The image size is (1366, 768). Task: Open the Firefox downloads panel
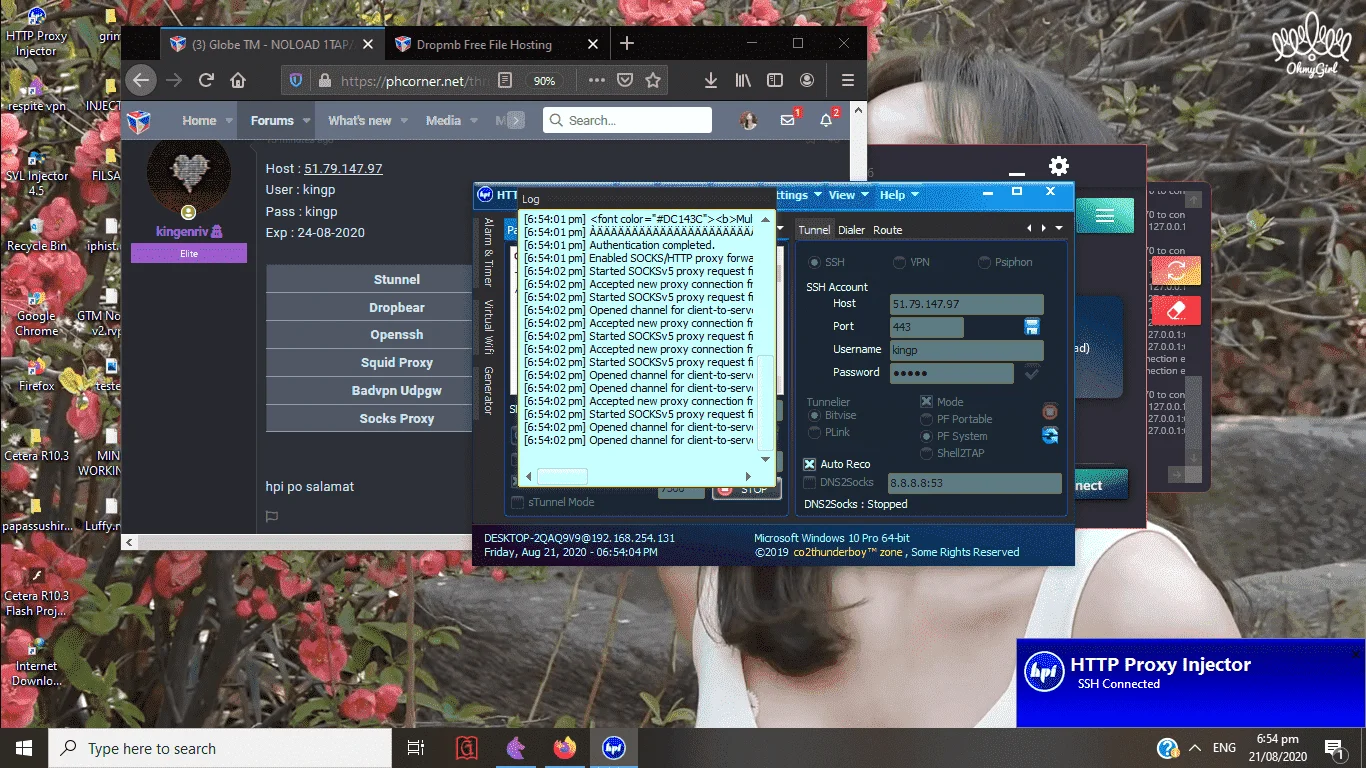pyautogui.click(x=710, y=81)
